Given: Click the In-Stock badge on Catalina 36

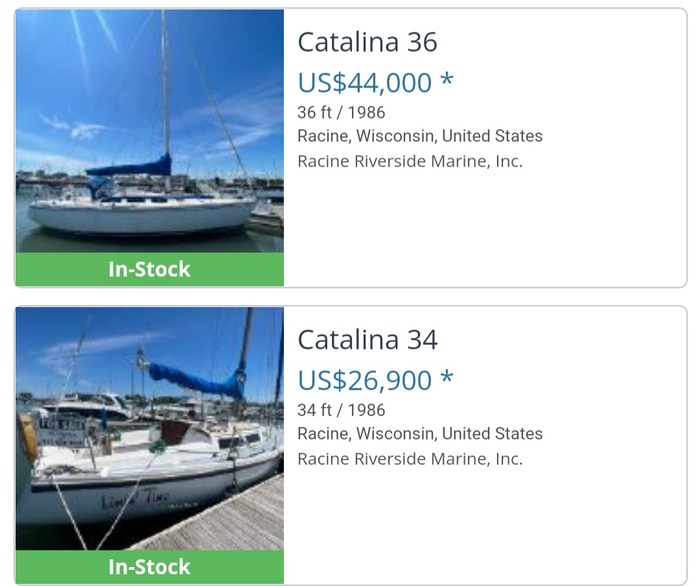Looking at the screenshot, I should click(149, 269).
